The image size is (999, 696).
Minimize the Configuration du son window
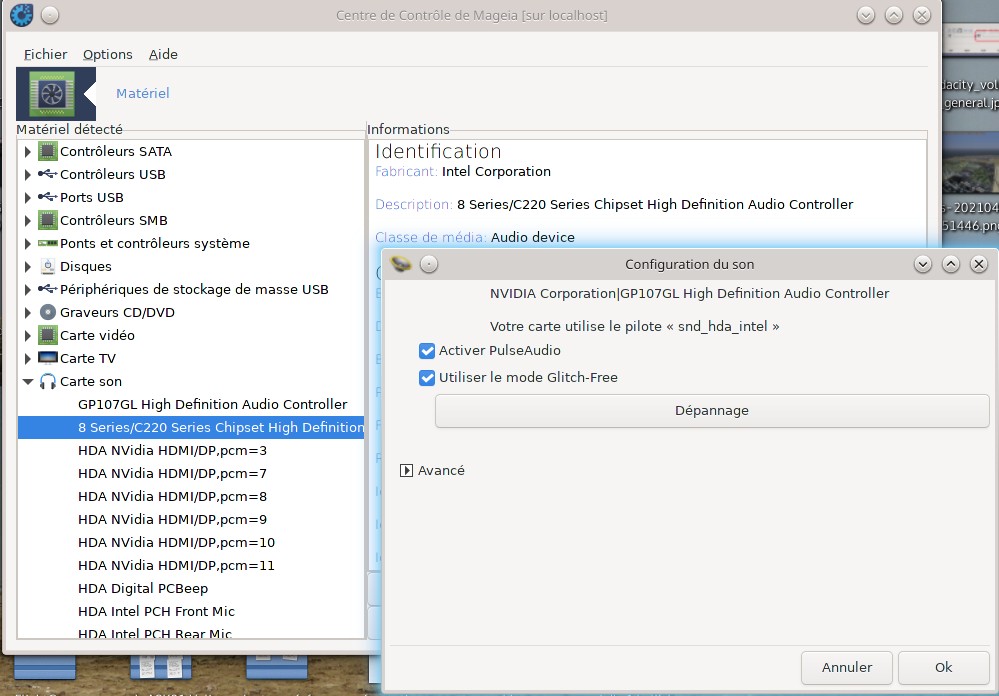click(x=923, y=264)
